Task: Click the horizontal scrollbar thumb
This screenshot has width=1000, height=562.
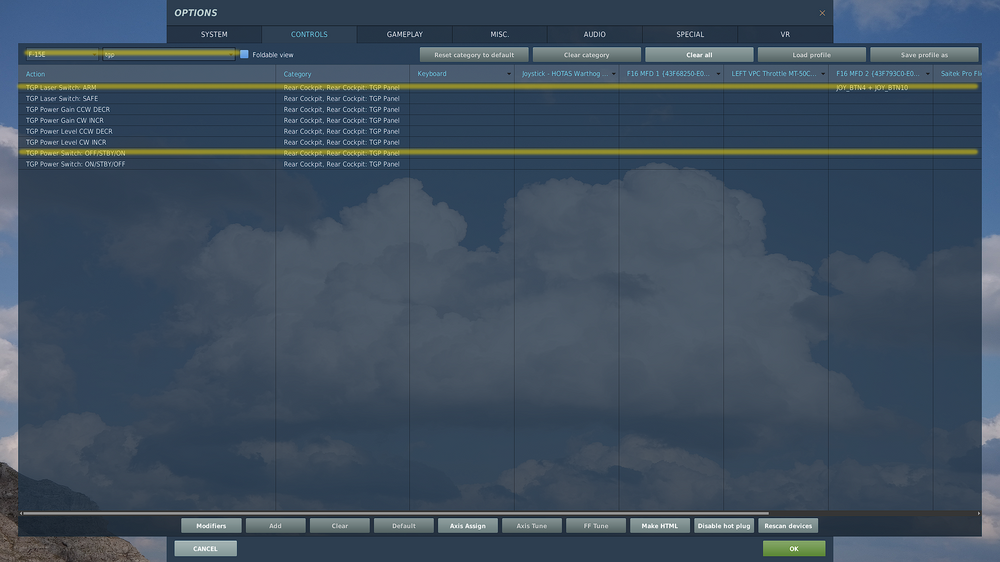Action: tap(396, 513)
